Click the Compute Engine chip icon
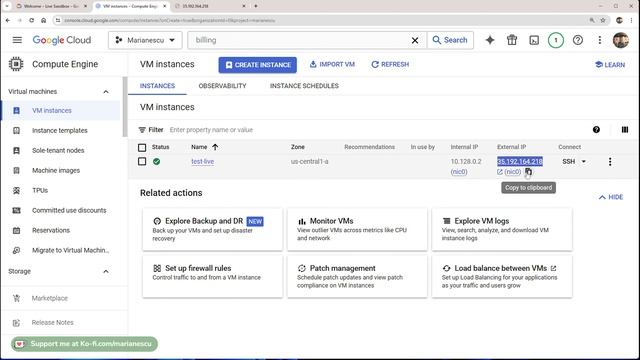This screenshot has width=640, height=360. pos(16,64)
